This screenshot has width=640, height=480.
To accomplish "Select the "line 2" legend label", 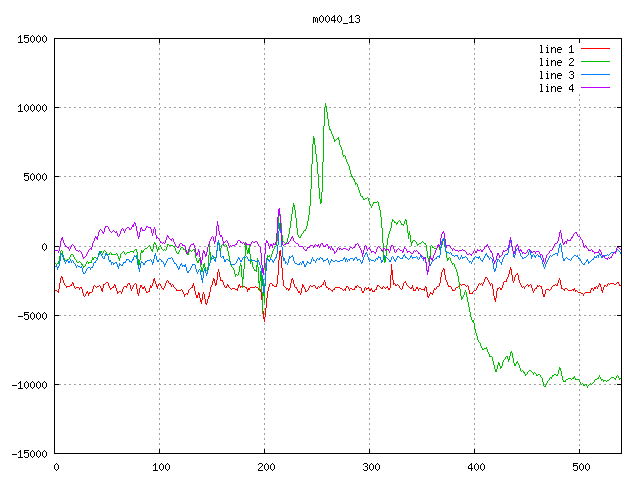I will 557,62.
